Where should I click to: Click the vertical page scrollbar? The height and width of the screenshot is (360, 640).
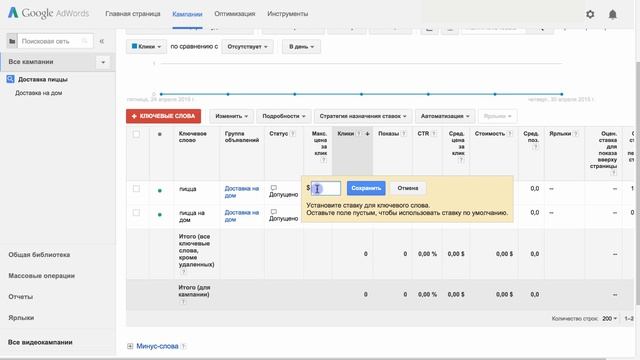click(638, 183)
